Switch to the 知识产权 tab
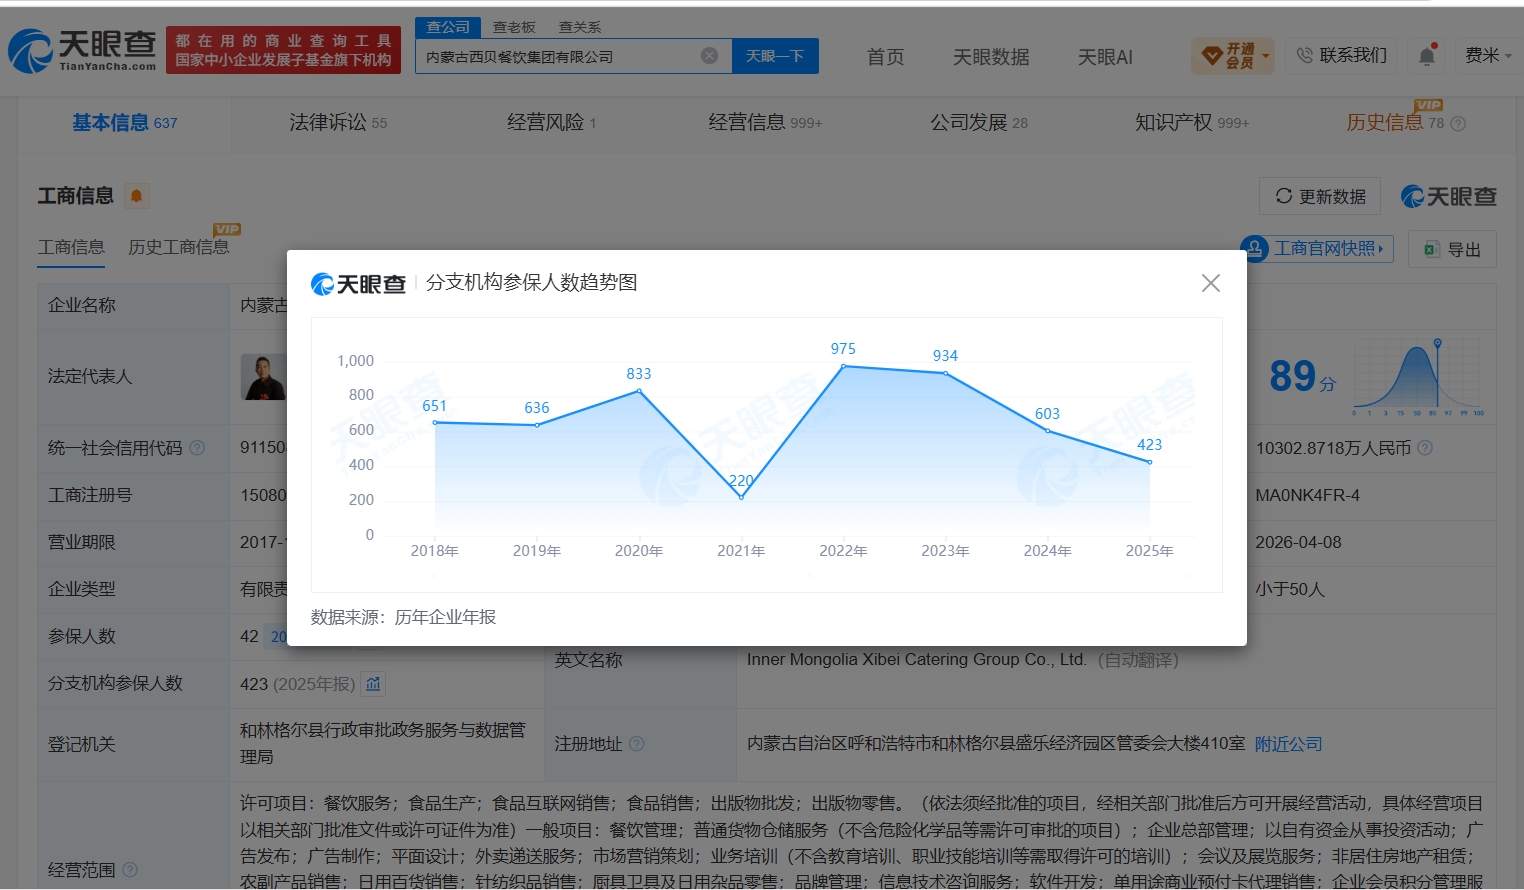This screenshot has height=890, width=1524. click(1192, 123)
